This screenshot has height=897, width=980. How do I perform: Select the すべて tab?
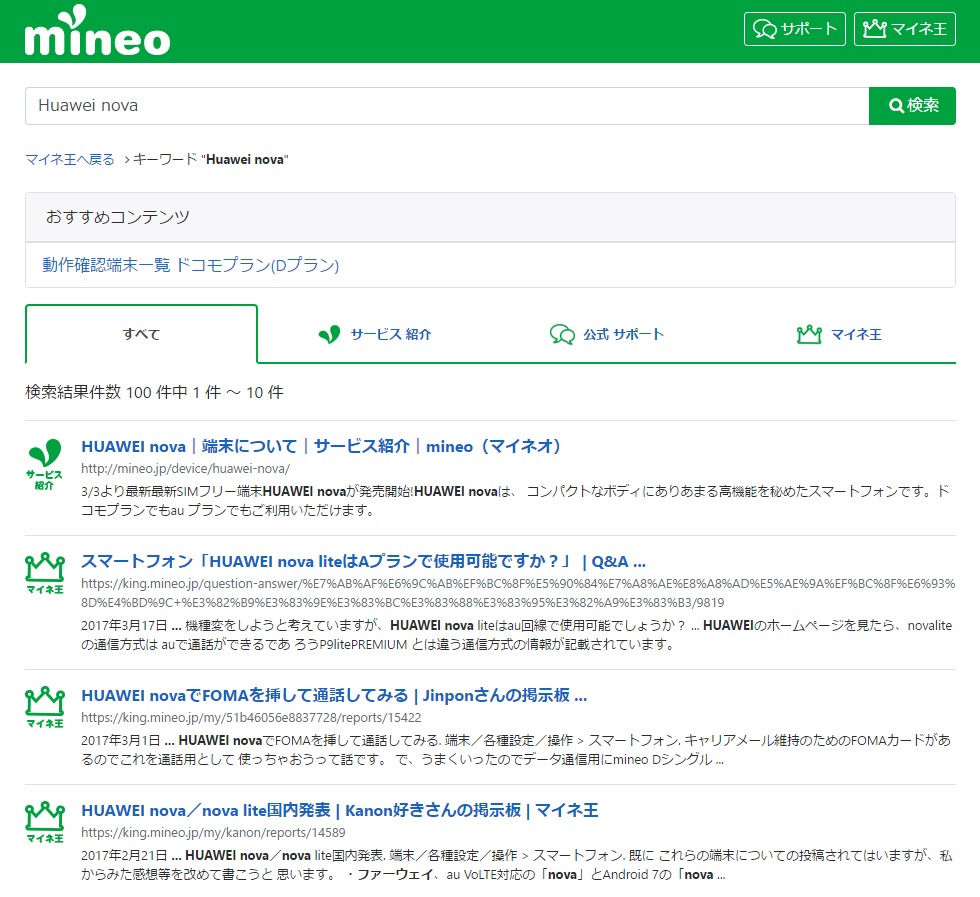pyautogui.click(x=141, y=334)
